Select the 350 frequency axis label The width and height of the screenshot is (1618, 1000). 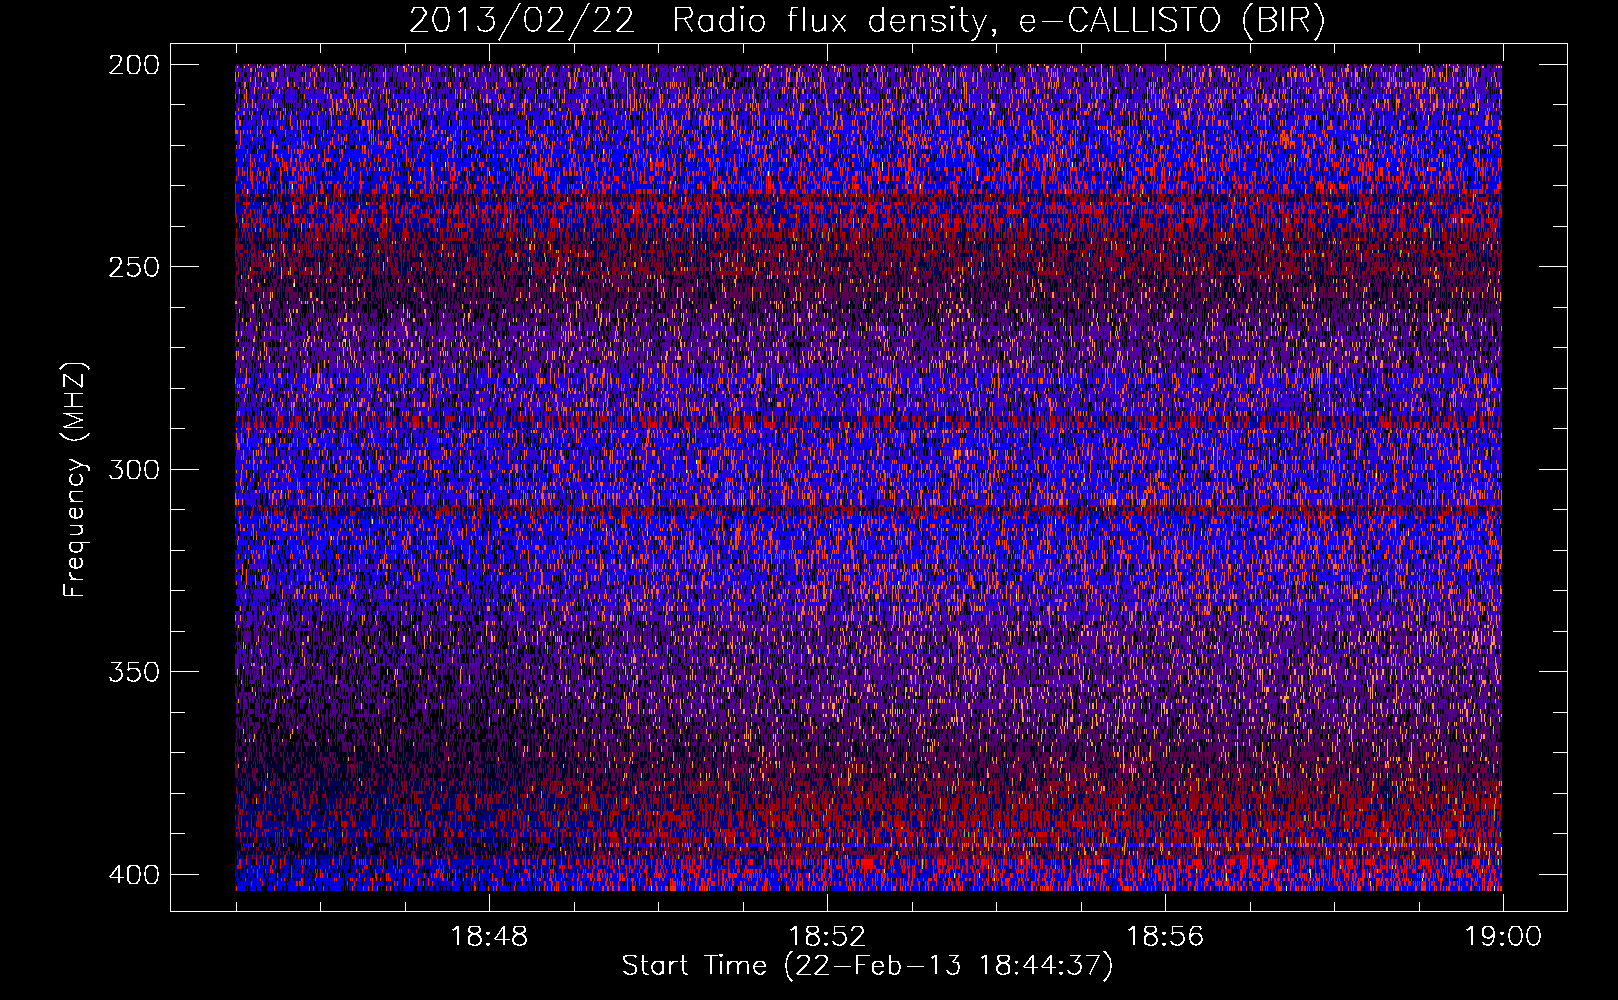click(x=133, y=671)
